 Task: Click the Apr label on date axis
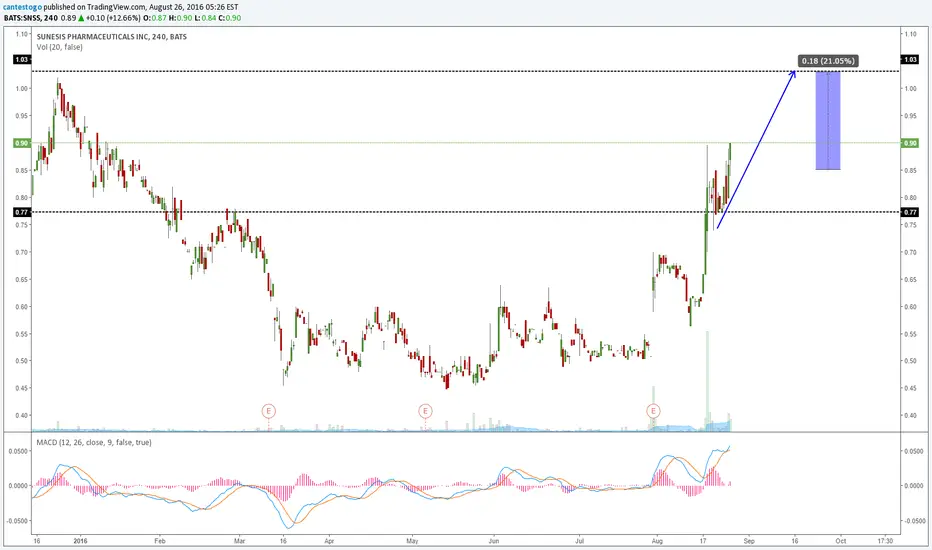pyautogui.click(x=329, y=541)
